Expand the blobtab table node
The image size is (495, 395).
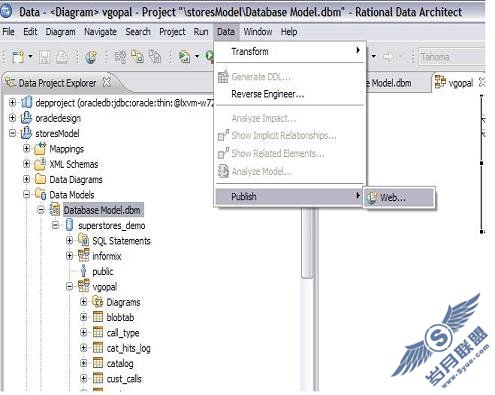click(x=84, y=317)
